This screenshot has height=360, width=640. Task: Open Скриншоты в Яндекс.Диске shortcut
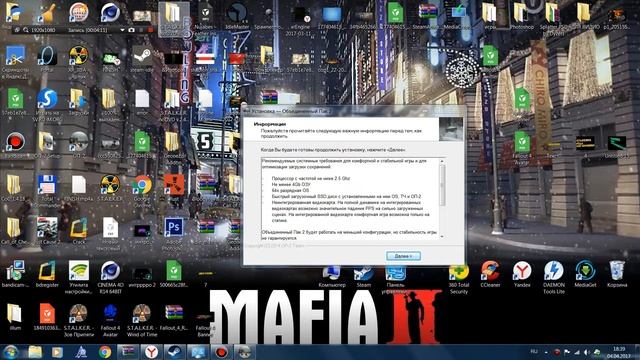click(15, 62)
